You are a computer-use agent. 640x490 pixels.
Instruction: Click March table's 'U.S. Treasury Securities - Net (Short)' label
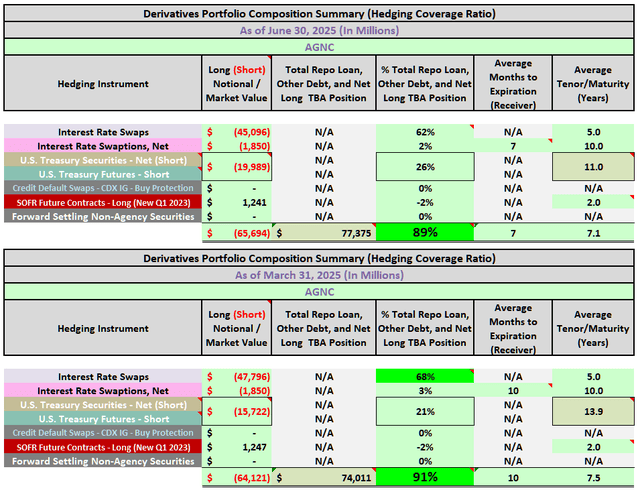click(x=103, y=405)
